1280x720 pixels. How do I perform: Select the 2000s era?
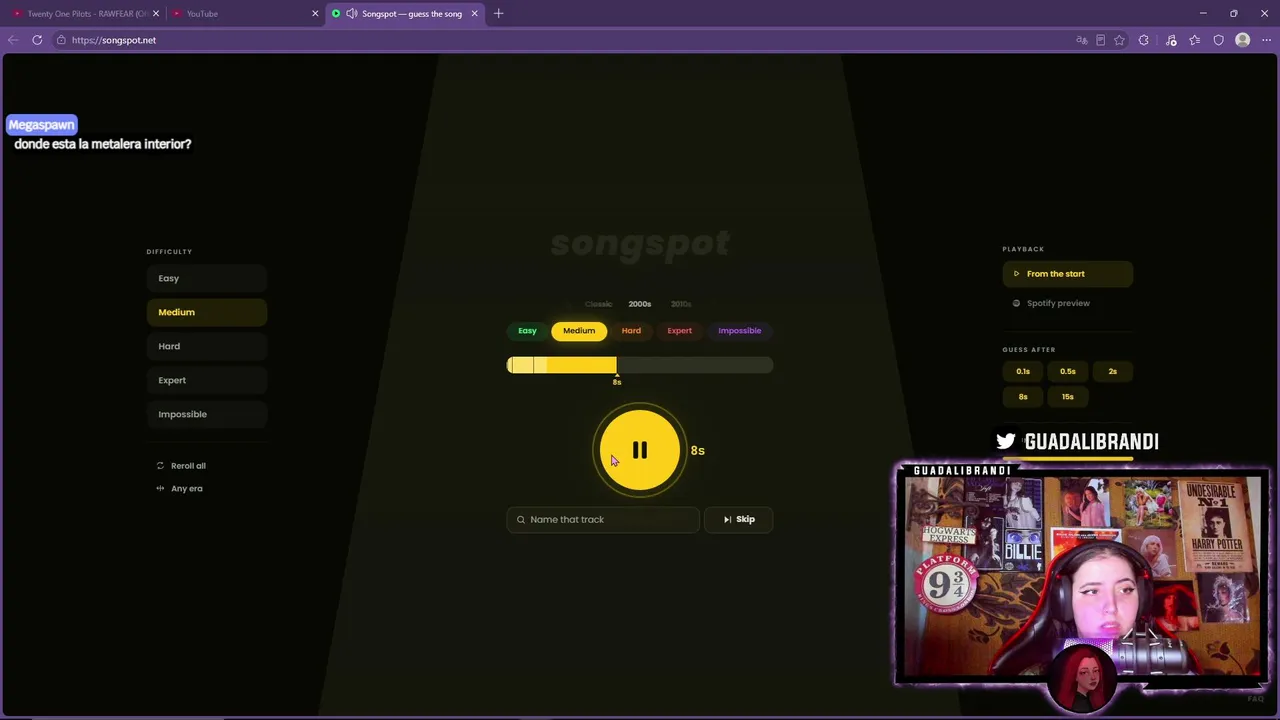[640, 304]
